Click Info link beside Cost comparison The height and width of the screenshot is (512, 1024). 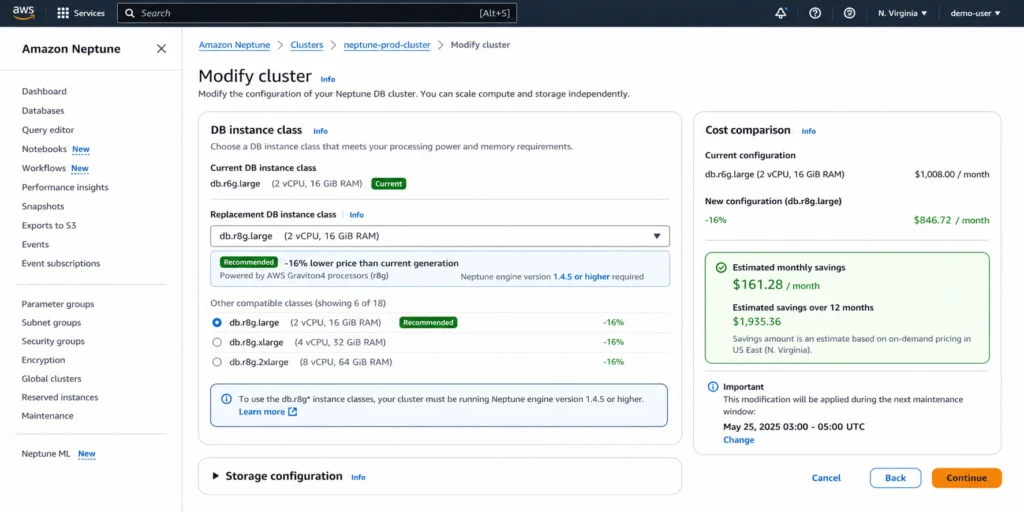pyautogui.click(x=808, y=131)
